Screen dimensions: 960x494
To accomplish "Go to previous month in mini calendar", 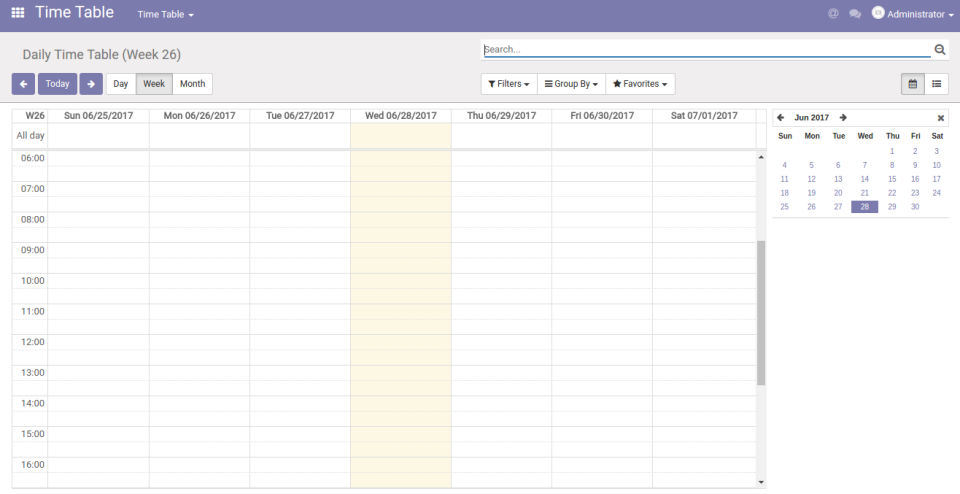I will click(781, 118).
